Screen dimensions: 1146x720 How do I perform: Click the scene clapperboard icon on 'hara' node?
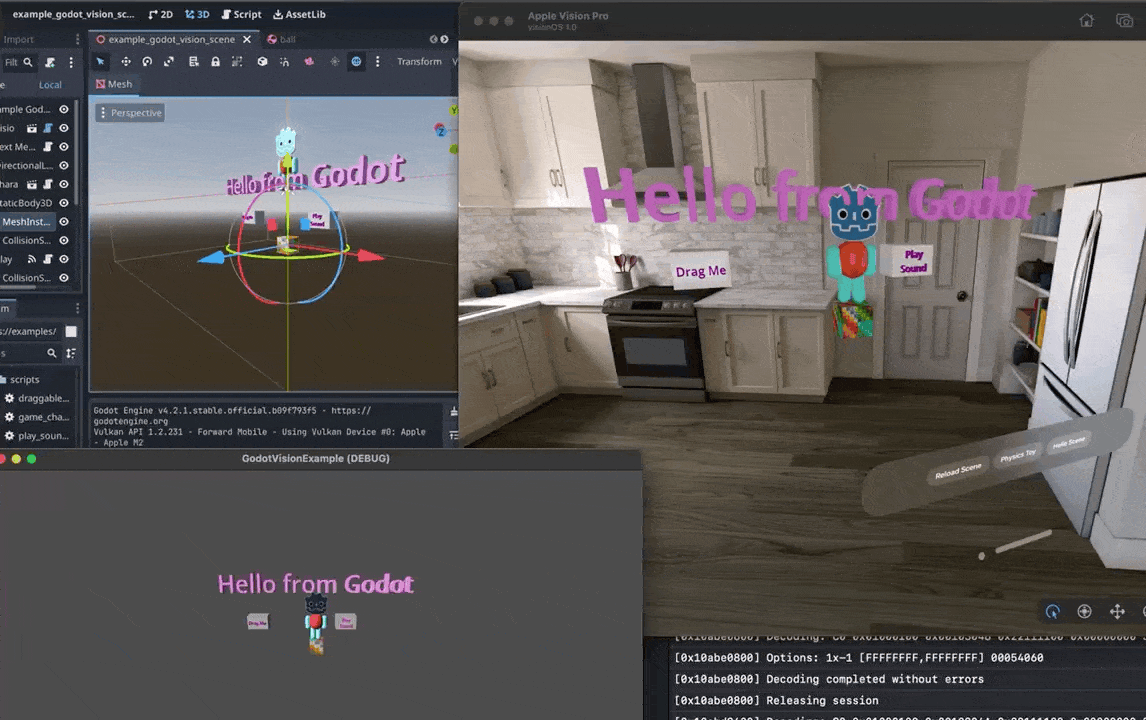click(x=31, y=184)
